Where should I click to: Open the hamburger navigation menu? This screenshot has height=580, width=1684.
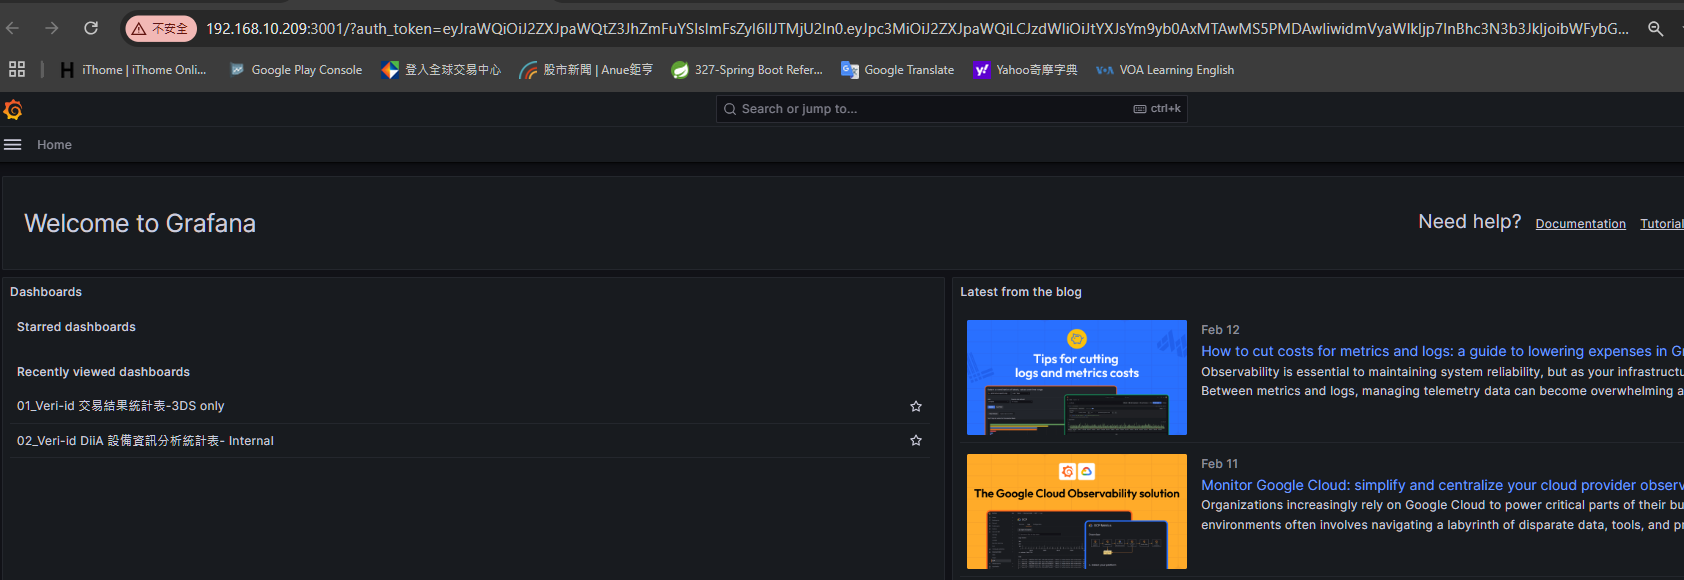pyautogui.click(x=13, y=145)
